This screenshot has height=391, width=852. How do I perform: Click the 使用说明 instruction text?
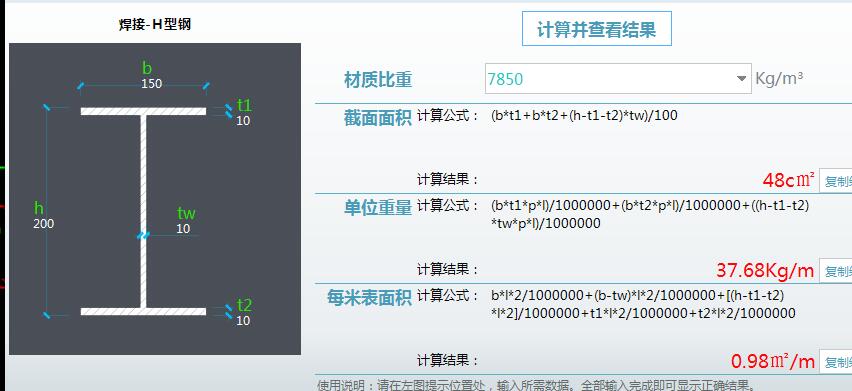(535, 386)
